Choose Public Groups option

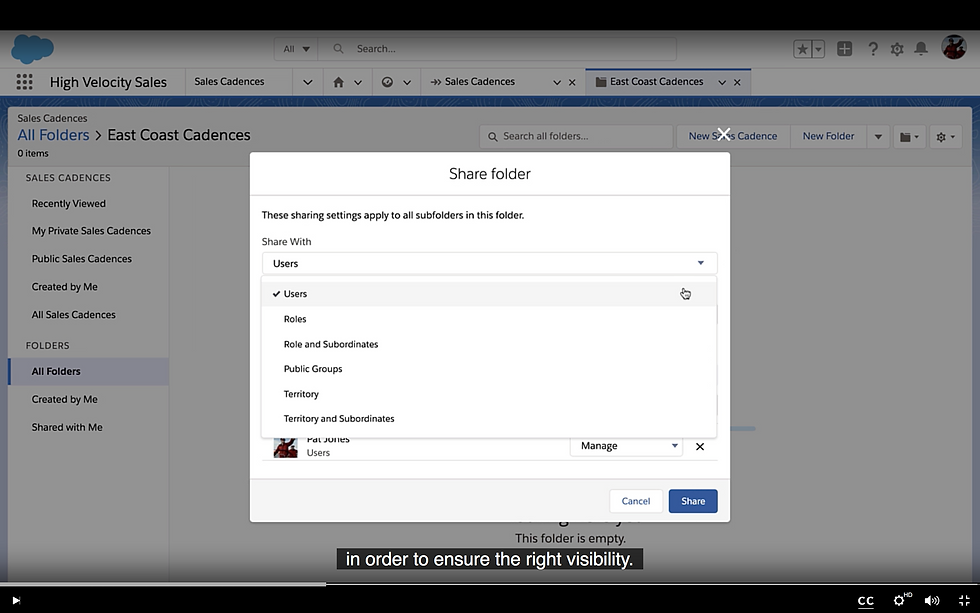(489, 369)
